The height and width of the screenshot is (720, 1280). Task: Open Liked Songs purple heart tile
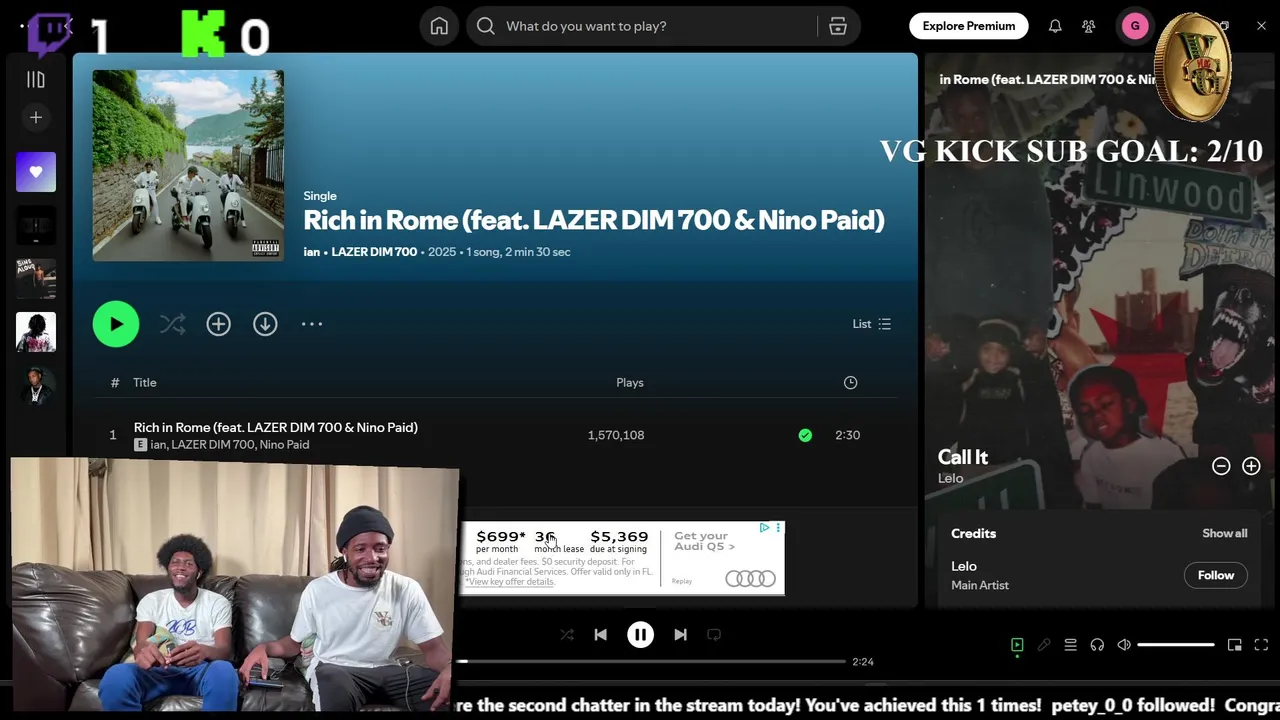click(x=36, y=172)
